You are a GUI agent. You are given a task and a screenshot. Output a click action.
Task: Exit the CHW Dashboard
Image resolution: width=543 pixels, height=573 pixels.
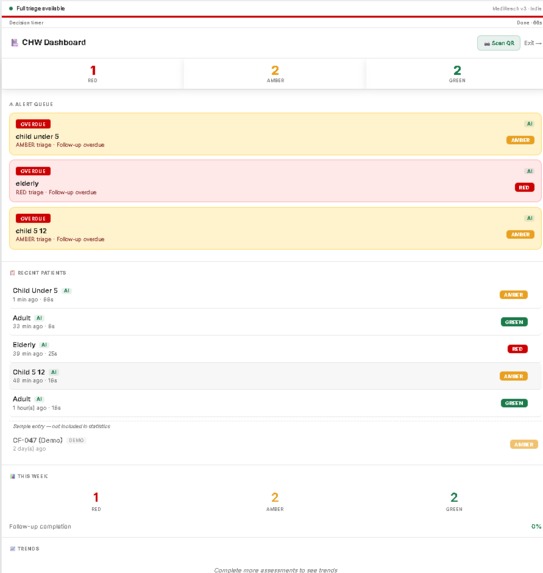533,43
